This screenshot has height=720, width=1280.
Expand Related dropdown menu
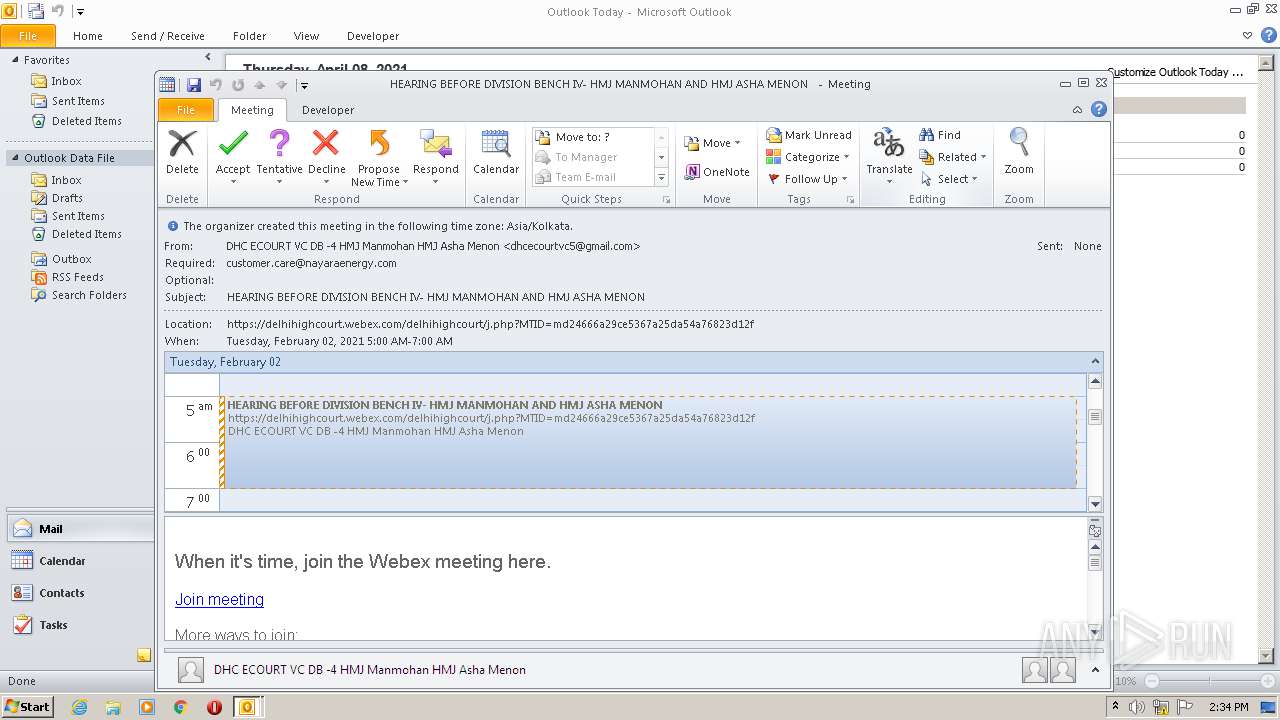952,157
